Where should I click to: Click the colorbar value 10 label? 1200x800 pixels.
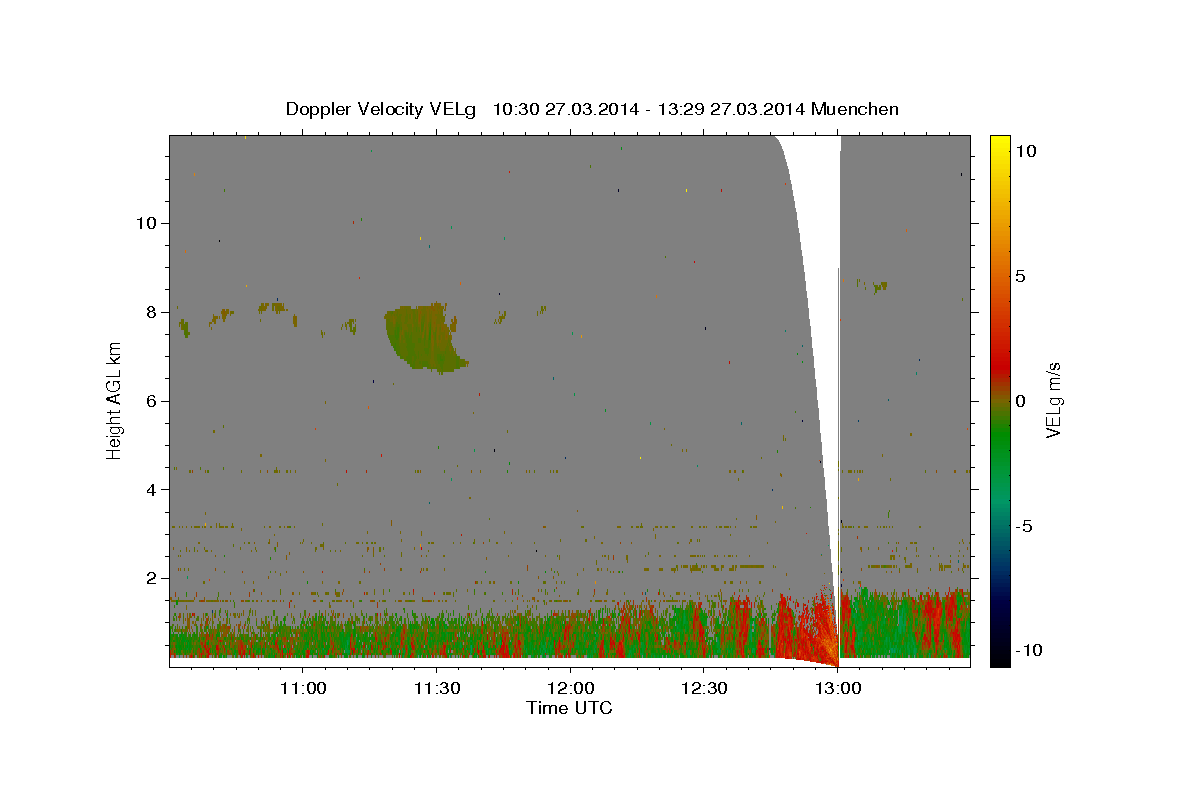(x=1025, y=151)
